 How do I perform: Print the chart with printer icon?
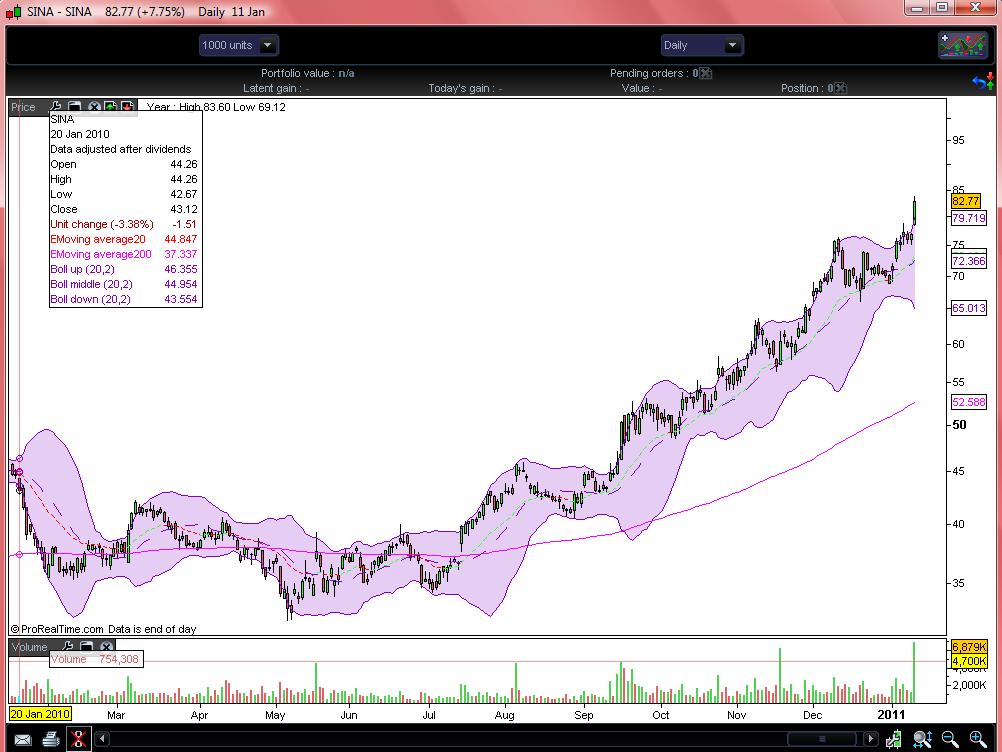[x=50, y=740]
